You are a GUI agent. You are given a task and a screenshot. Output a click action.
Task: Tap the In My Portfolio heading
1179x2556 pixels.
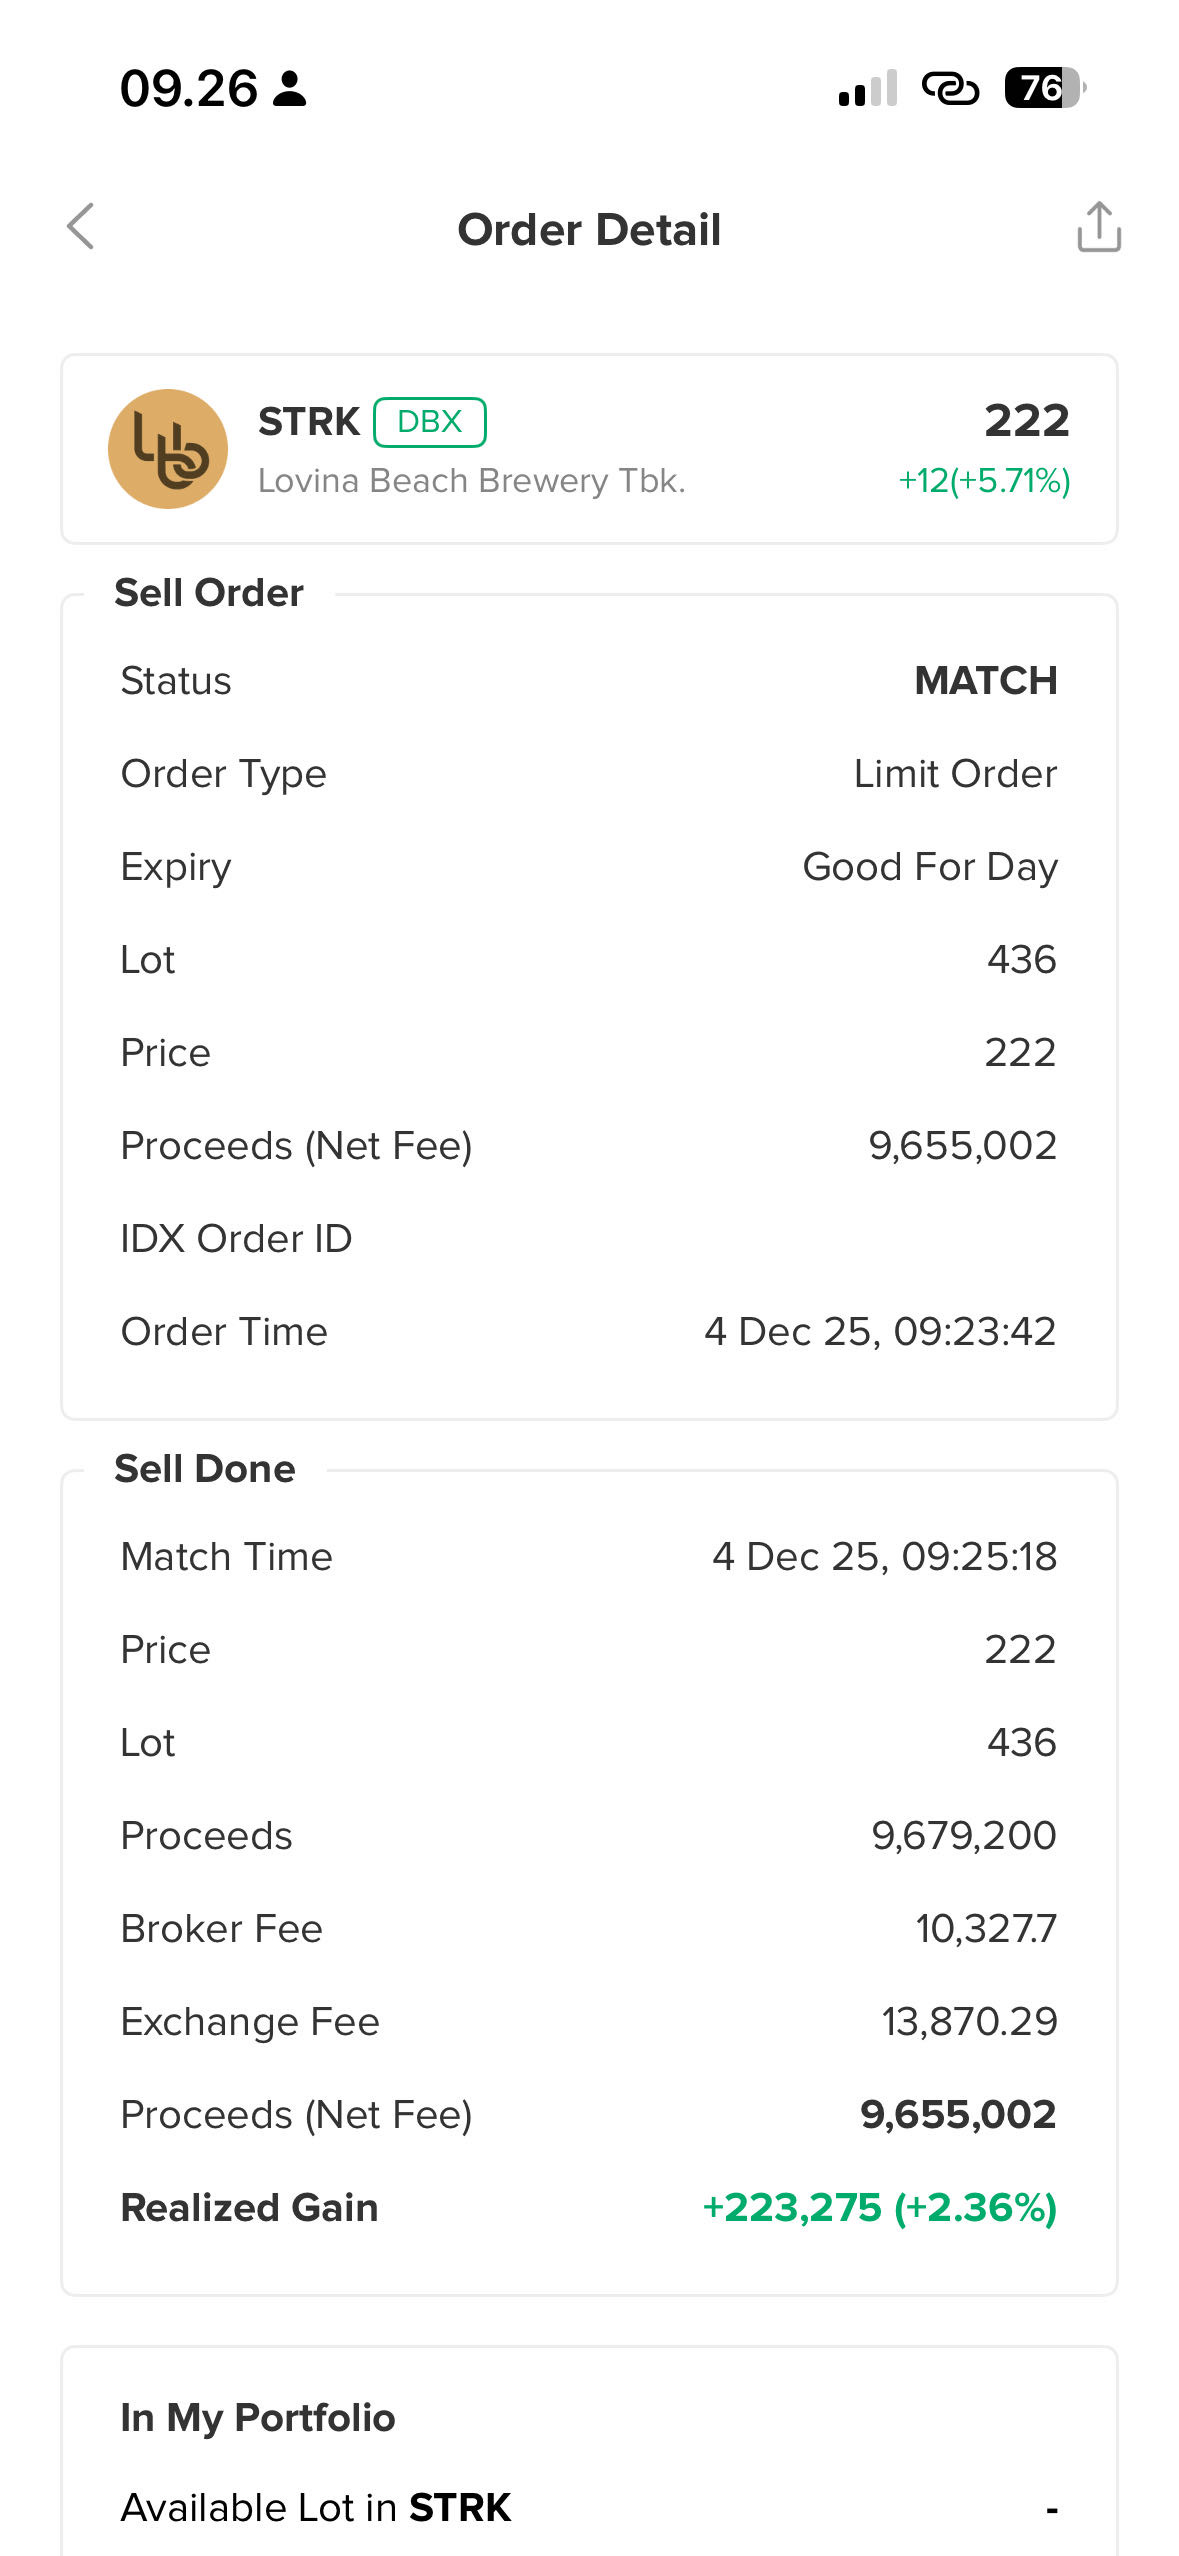point(258,2418)
